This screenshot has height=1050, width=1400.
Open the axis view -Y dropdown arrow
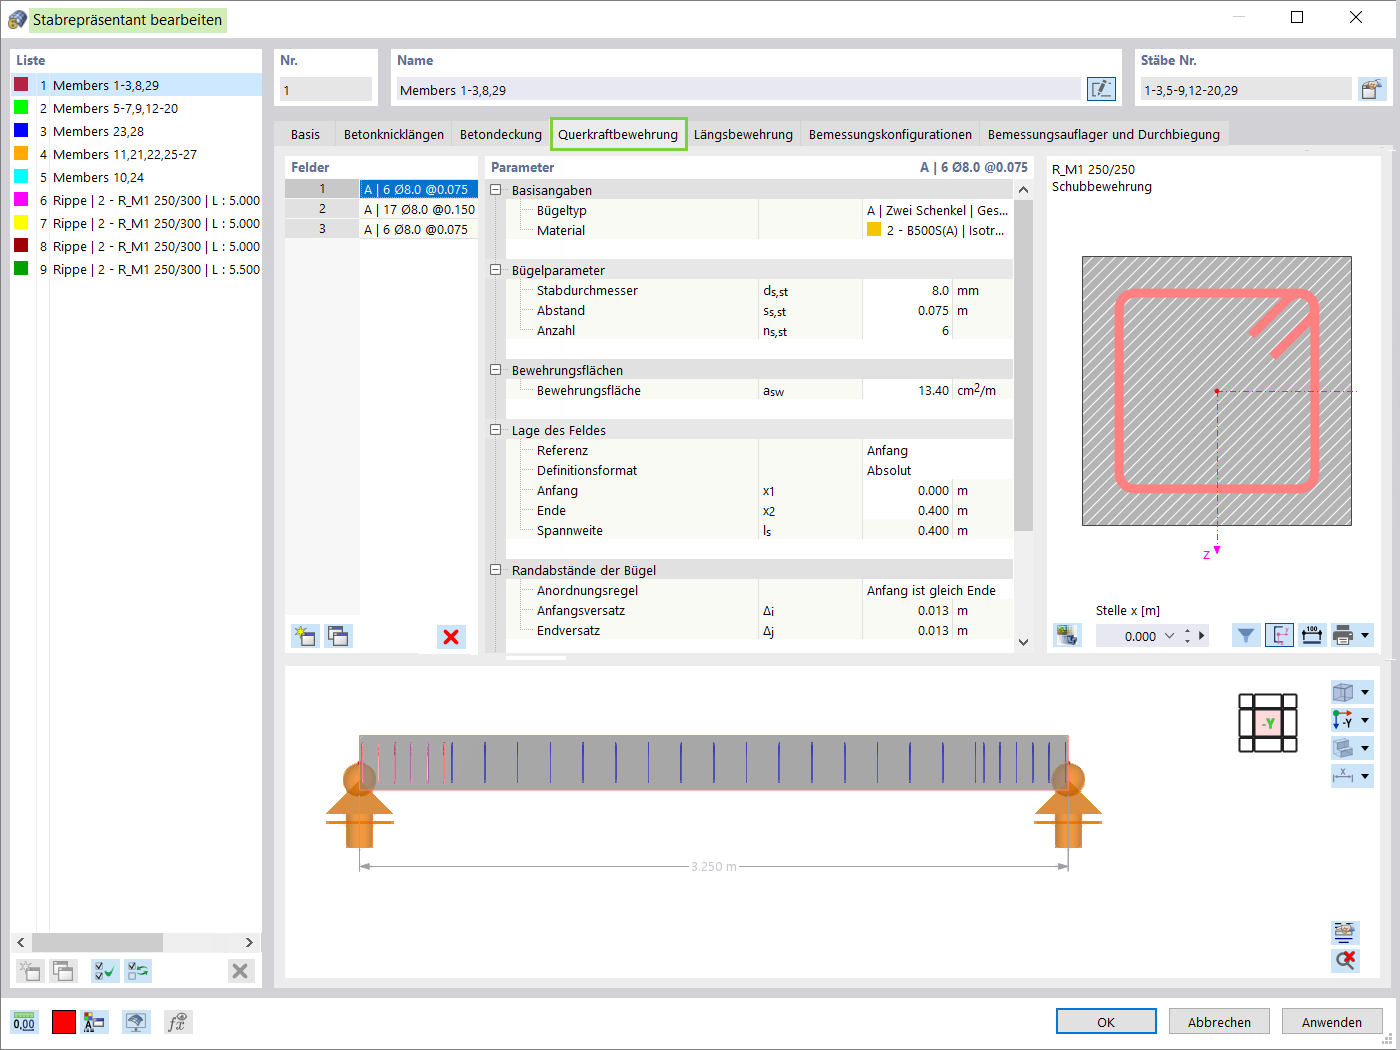[x=1365, y=720]
